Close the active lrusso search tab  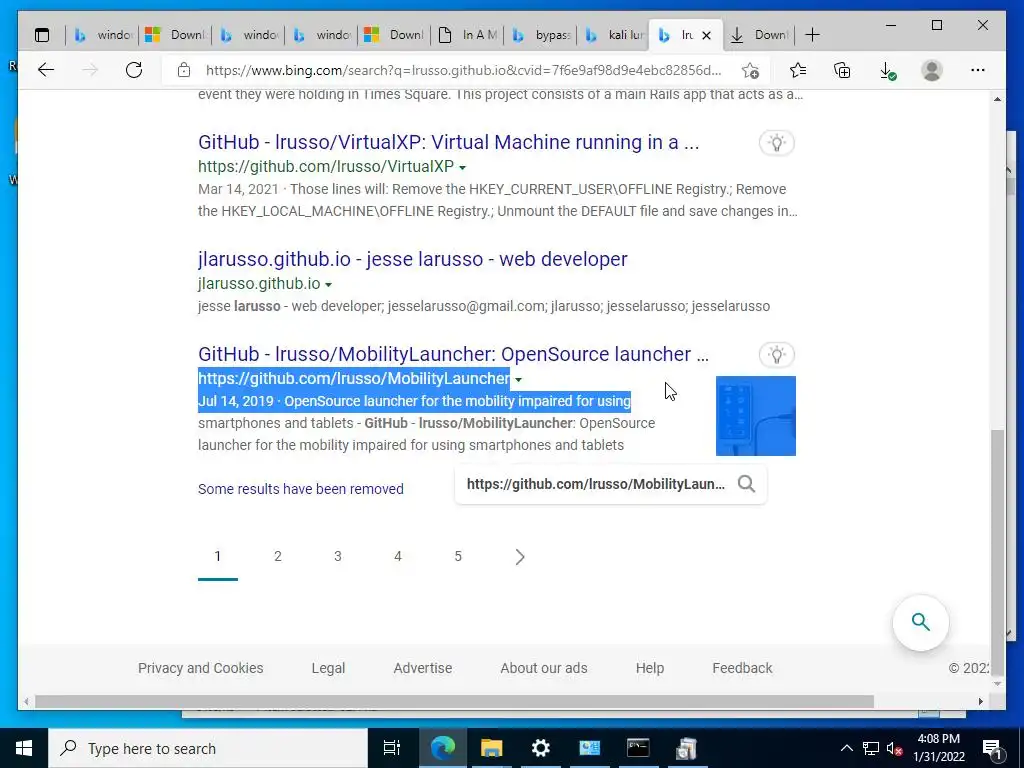pos(706,35)
